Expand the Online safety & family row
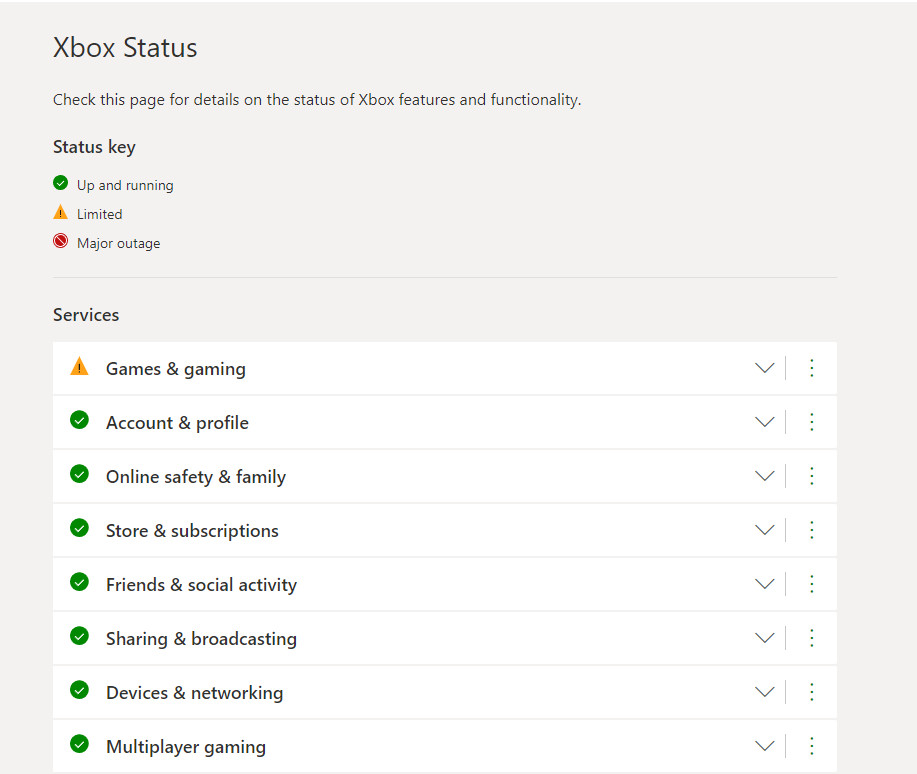Image resolution: width=917 pixels, height=774 pixels. pyautogui.click(x=765, y=476)
